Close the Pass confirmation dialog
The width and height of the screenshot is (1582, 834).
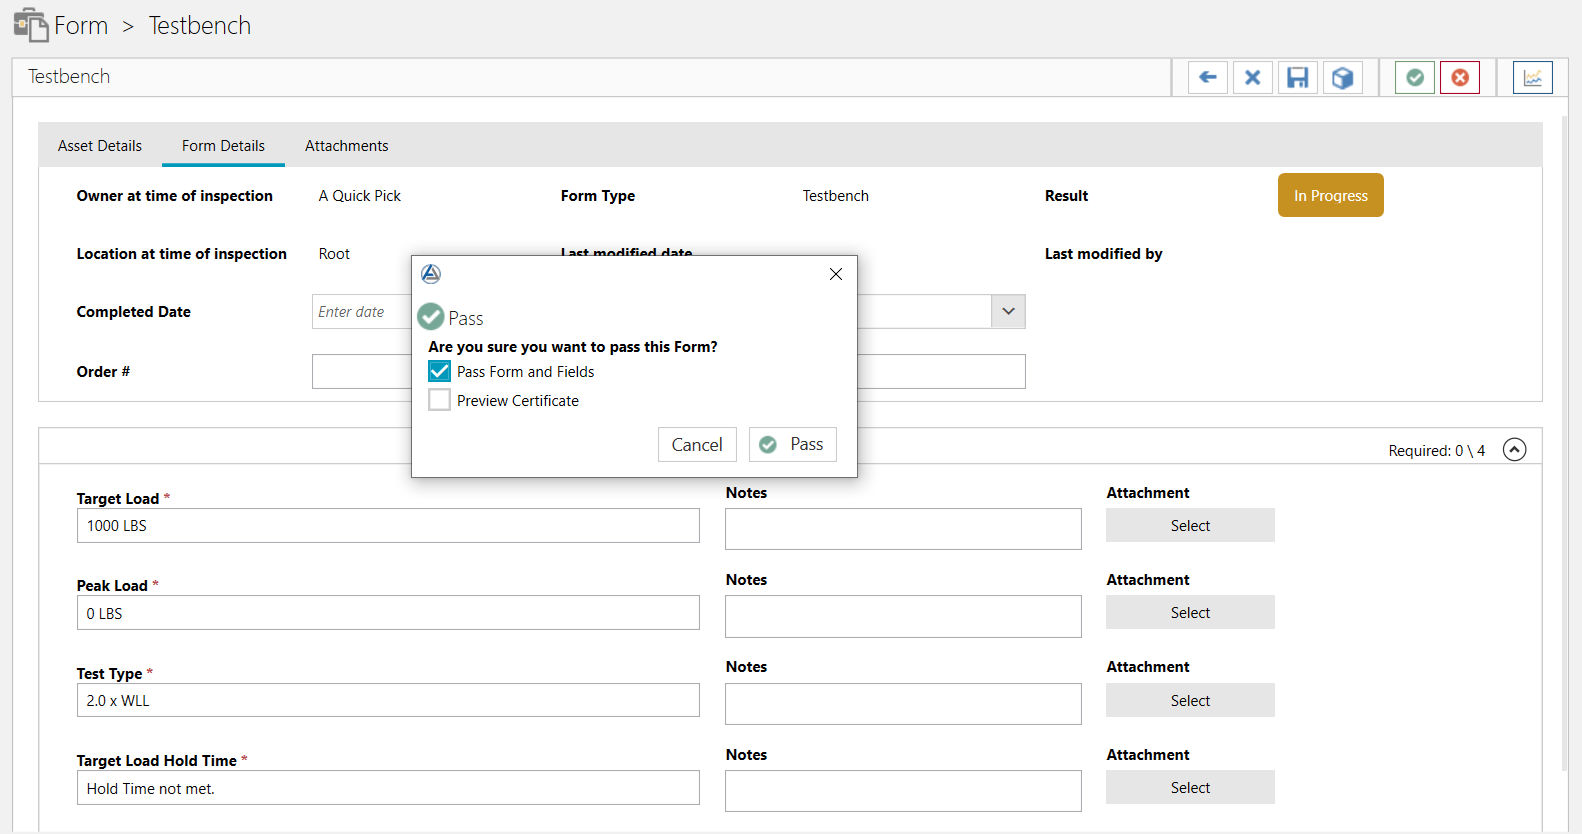836,274
